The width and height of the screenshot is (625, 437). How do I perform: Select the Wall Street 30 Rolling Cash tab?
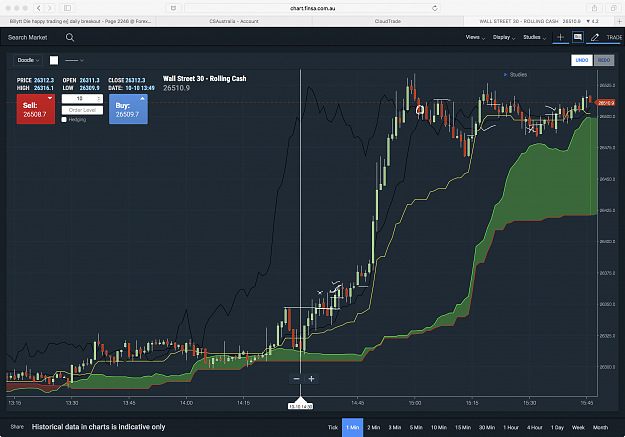(539, 21)
